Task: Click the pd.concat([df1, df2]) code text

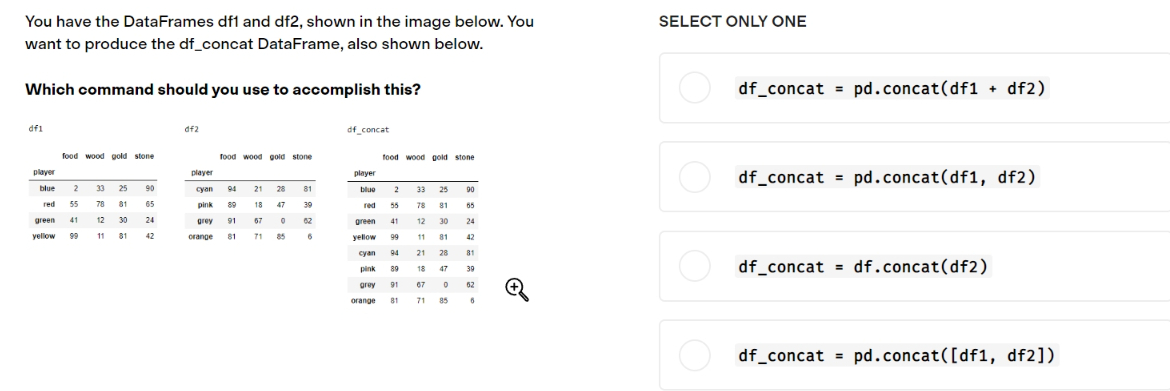Action: (x=897, y=355)
